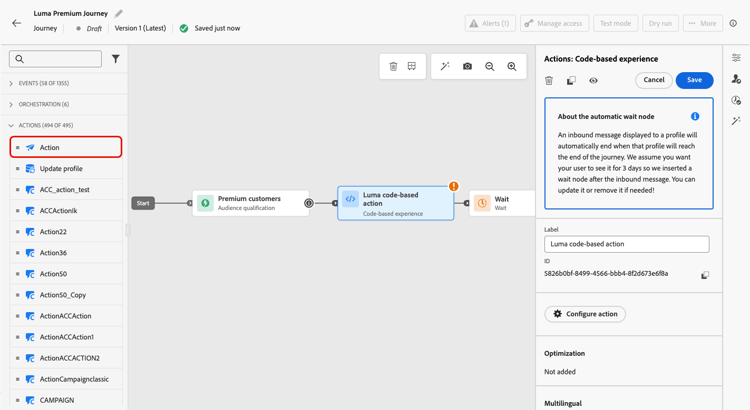Launch a Dry run
Screen dimensions: 750x410
pyautogui.click(x=660, y=23)
